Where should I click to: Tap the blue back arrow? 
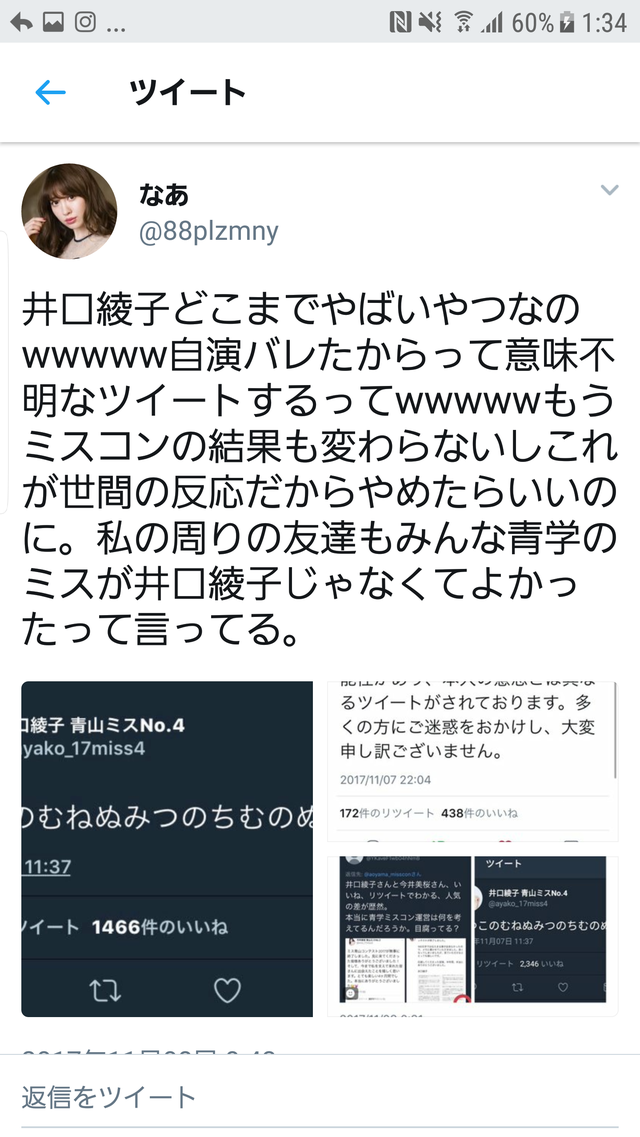50,92
